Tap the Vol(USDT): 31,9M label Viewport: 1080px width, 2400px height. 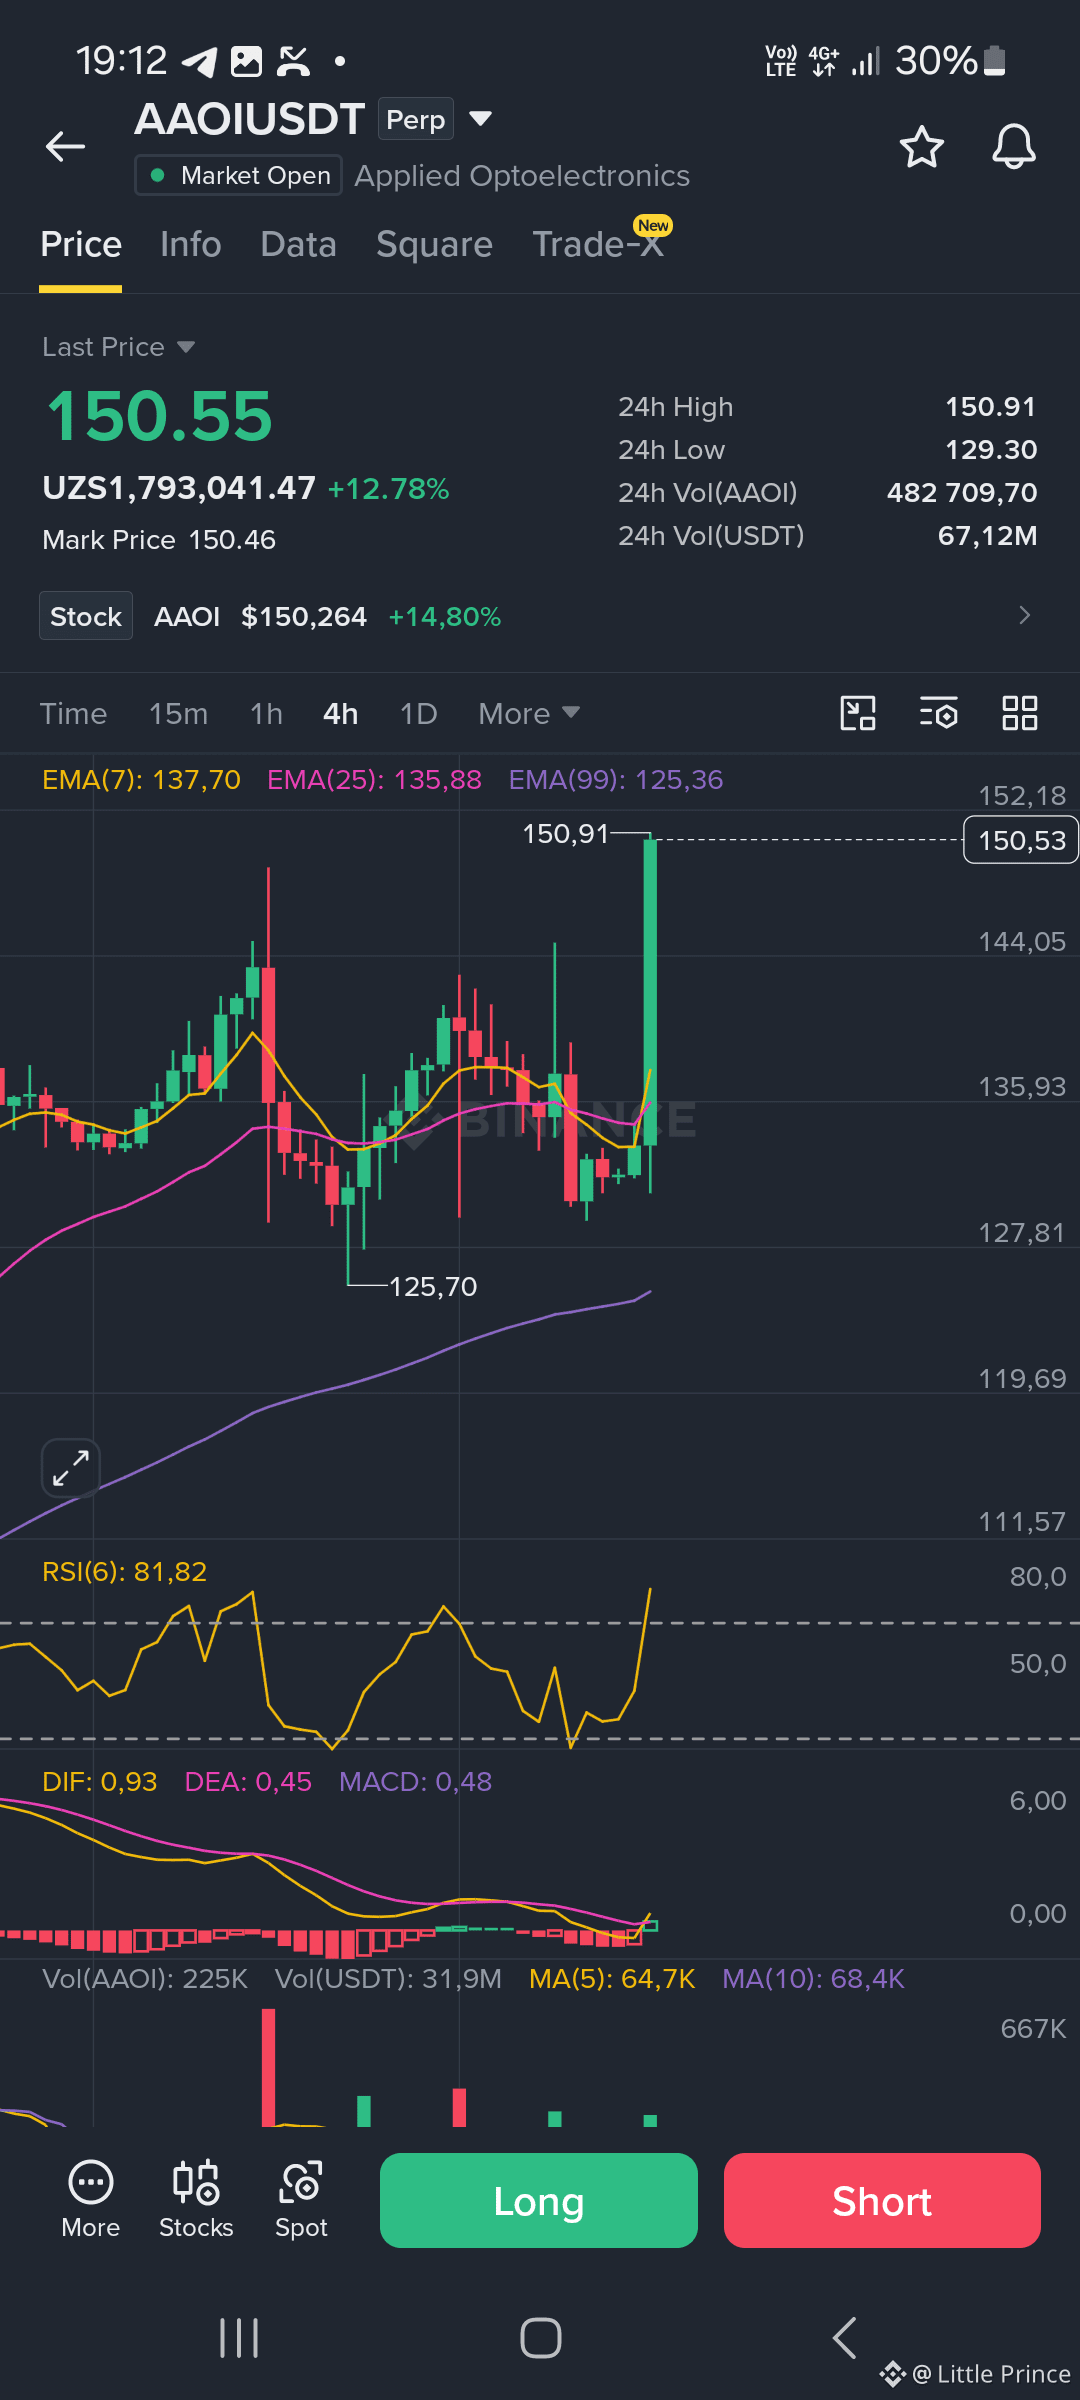tap(388, 1978)
